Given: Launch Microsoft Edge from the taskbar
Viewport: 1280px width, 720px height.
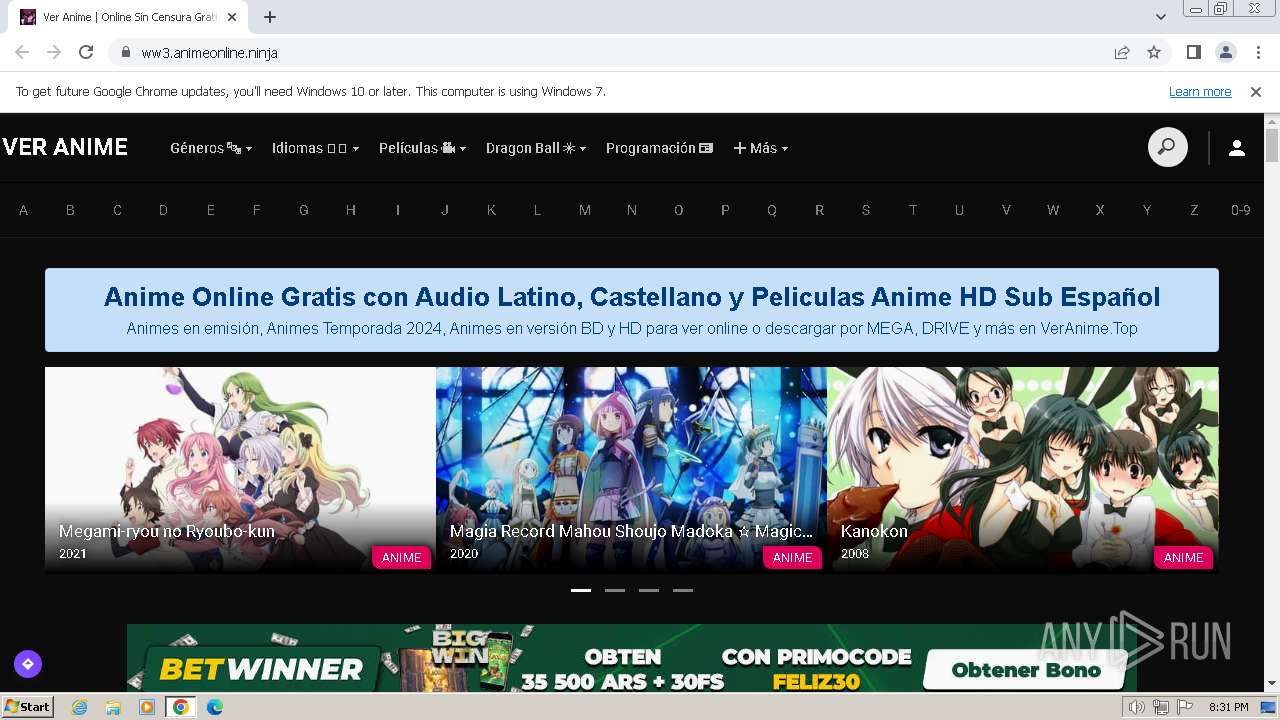Looking at the screenshot, I should point(215,707).
